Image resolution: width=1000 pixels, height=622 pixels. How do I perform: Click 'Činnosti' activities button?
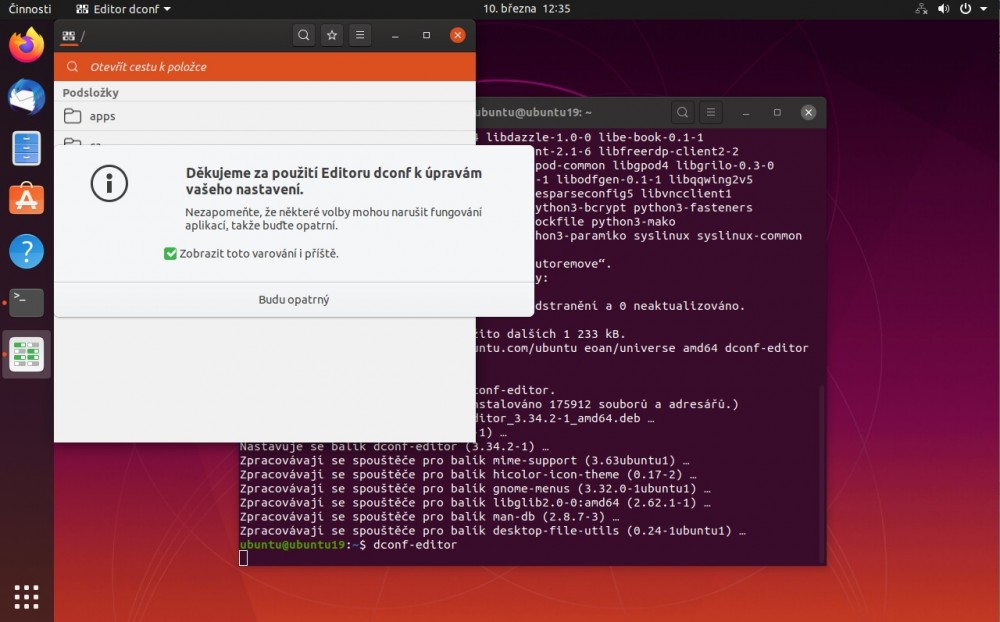coord(30,9)
